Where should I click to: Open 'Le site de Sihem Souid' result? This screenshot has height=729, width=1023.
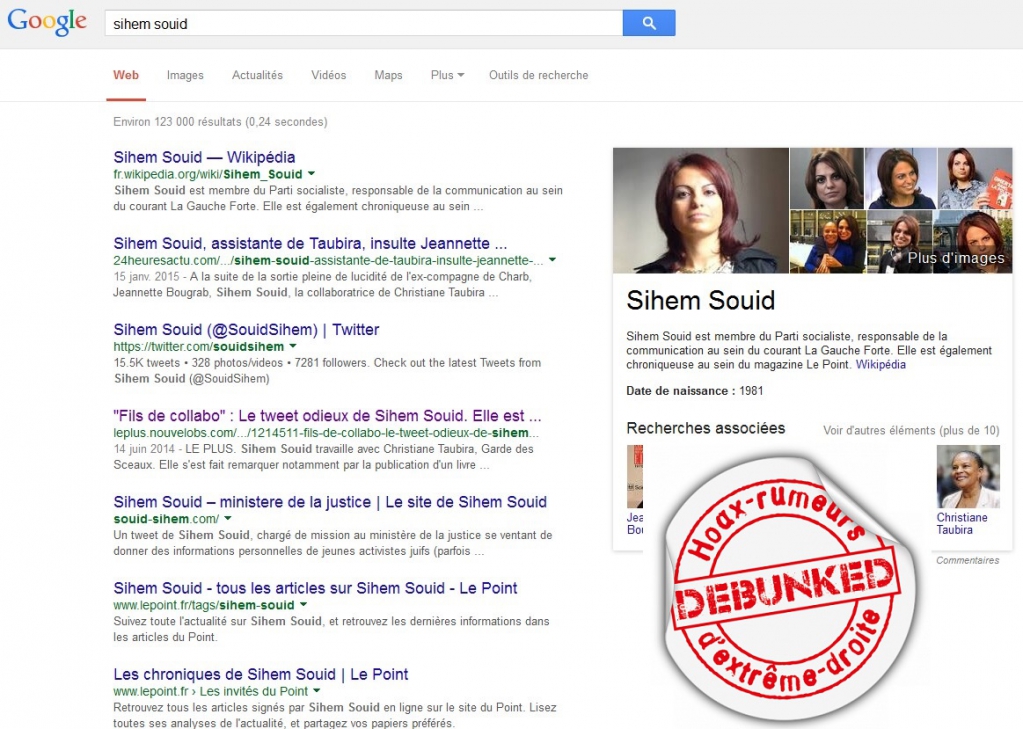point(330,502)
